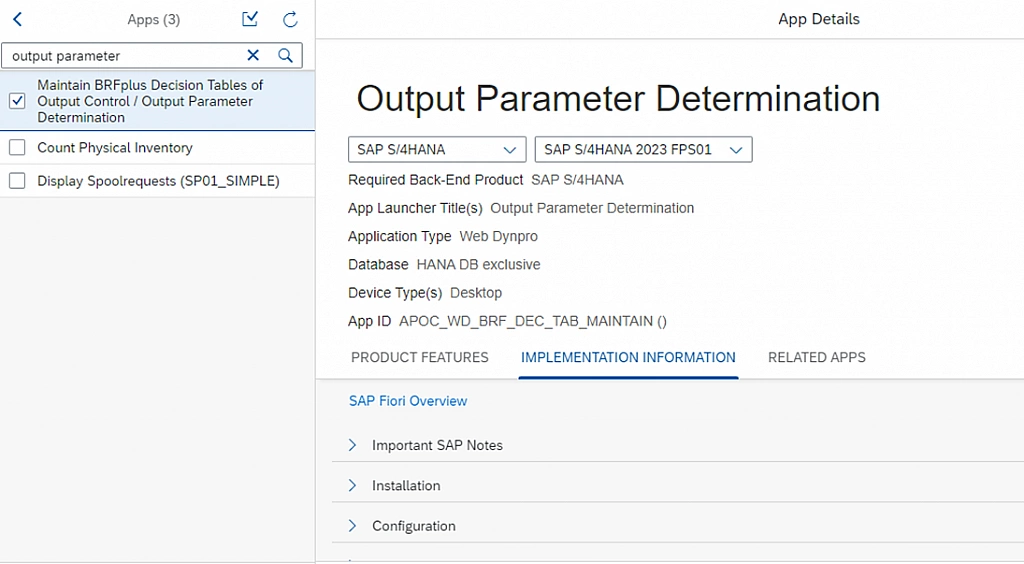This screenshot has width=1024, height=564.
Task: Click the 'Output Parameter Determination' page title
Action: [618, 99]
